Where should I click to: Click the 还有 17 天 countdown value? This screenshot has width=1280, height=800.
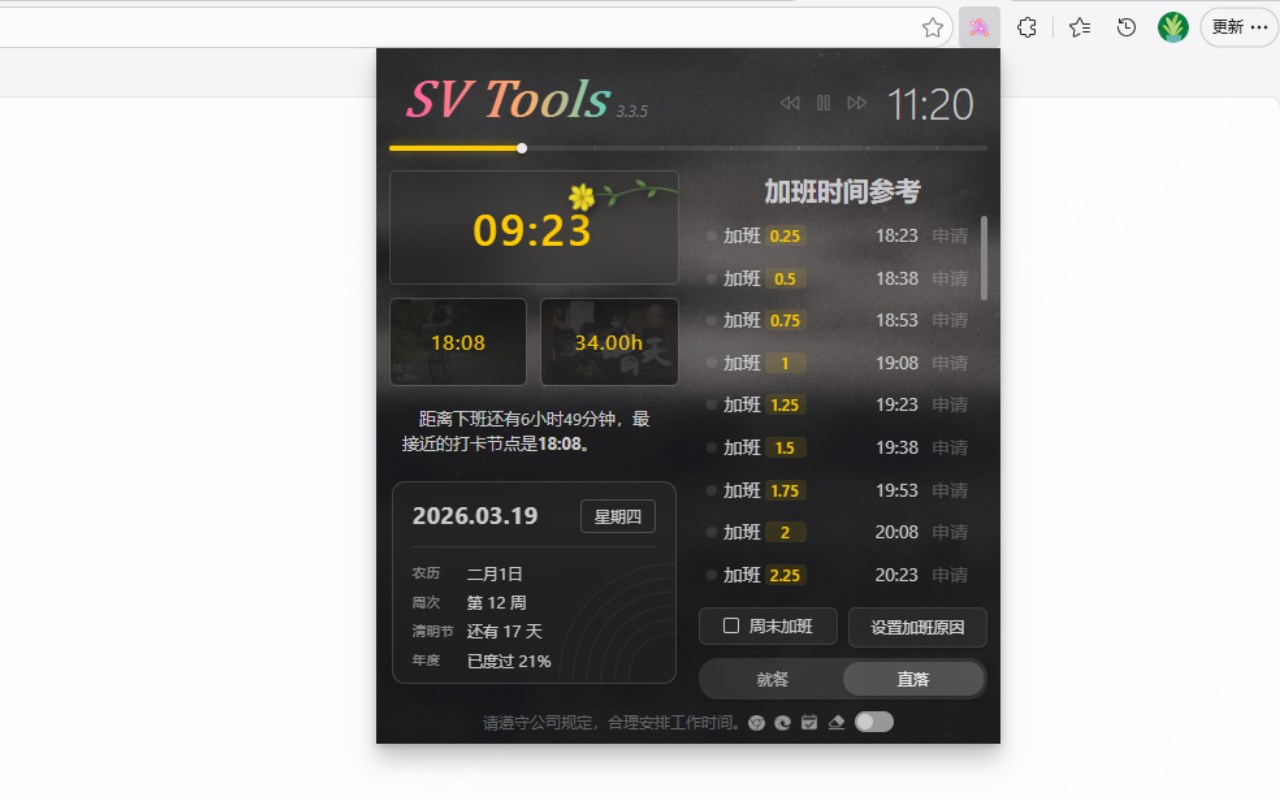[505, 632]
